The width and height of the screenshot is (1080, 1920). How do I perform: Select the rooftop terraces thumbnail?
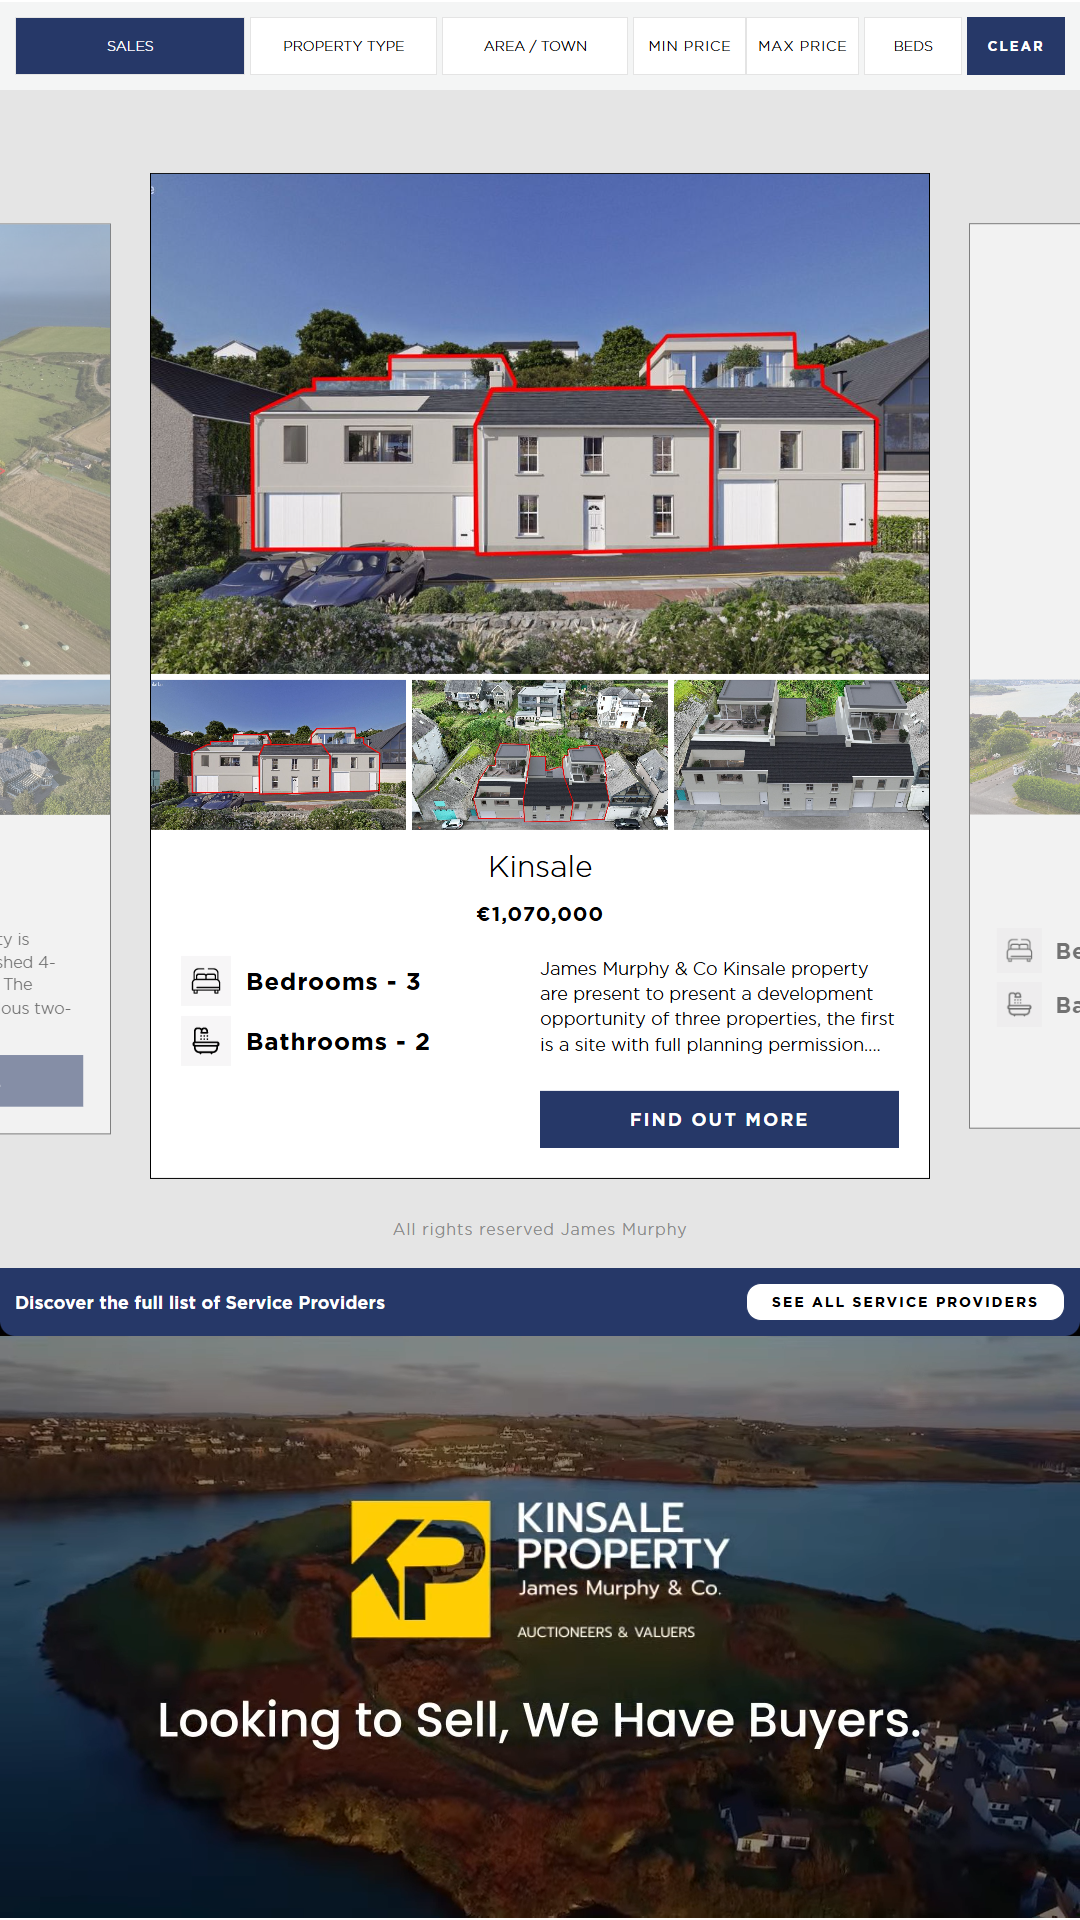tap(801, 755)
